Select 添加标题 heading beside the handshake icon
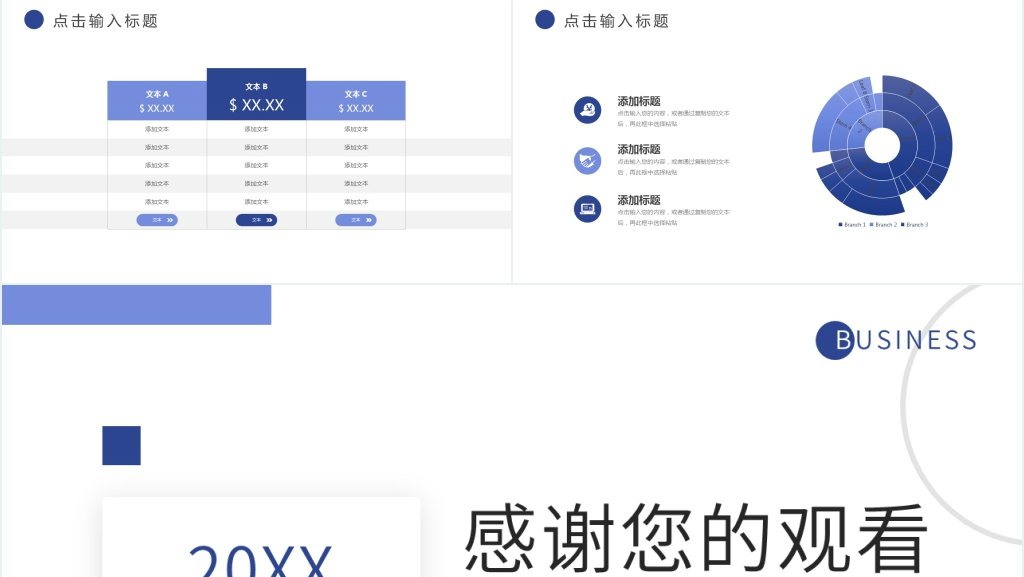Screen dimensions: 1024x577 coord(639,149)
